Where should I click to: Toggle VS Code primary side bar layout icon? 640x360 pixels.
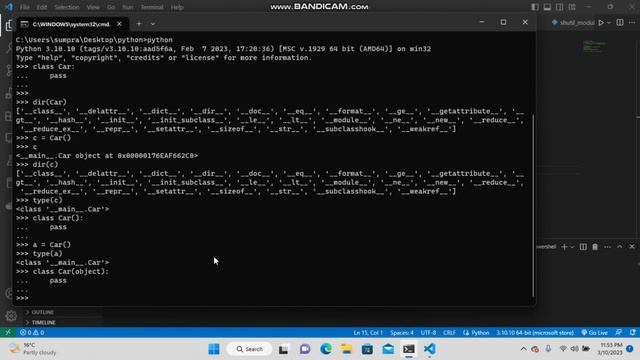pos(535,7)
